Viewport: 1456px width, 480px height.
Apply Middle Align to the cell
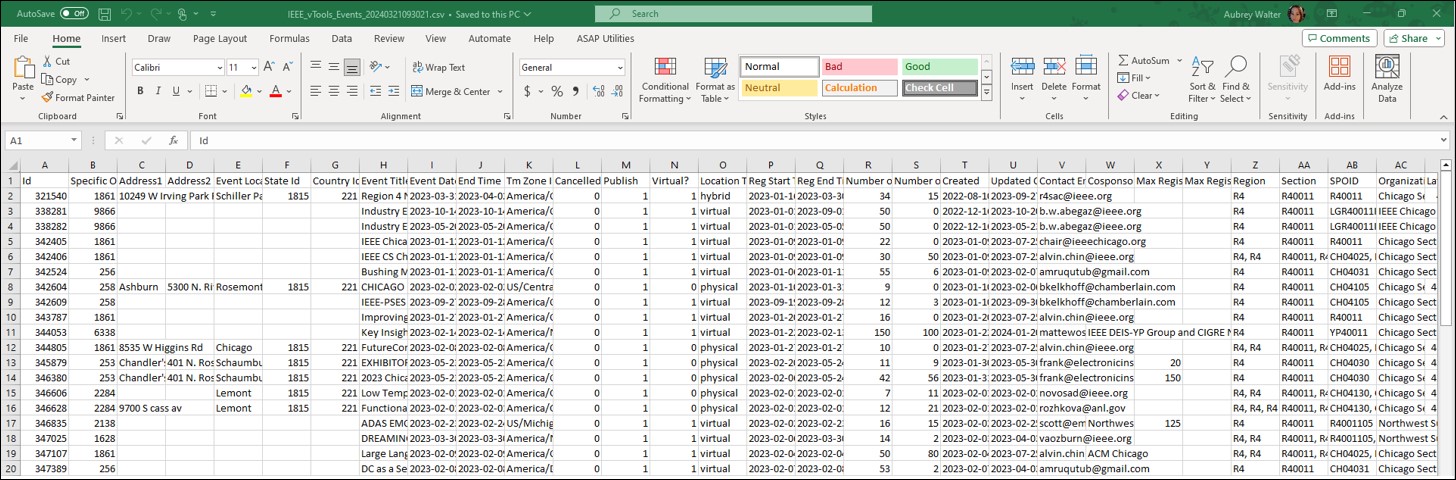pyautogui.click(x=334, y=67)
